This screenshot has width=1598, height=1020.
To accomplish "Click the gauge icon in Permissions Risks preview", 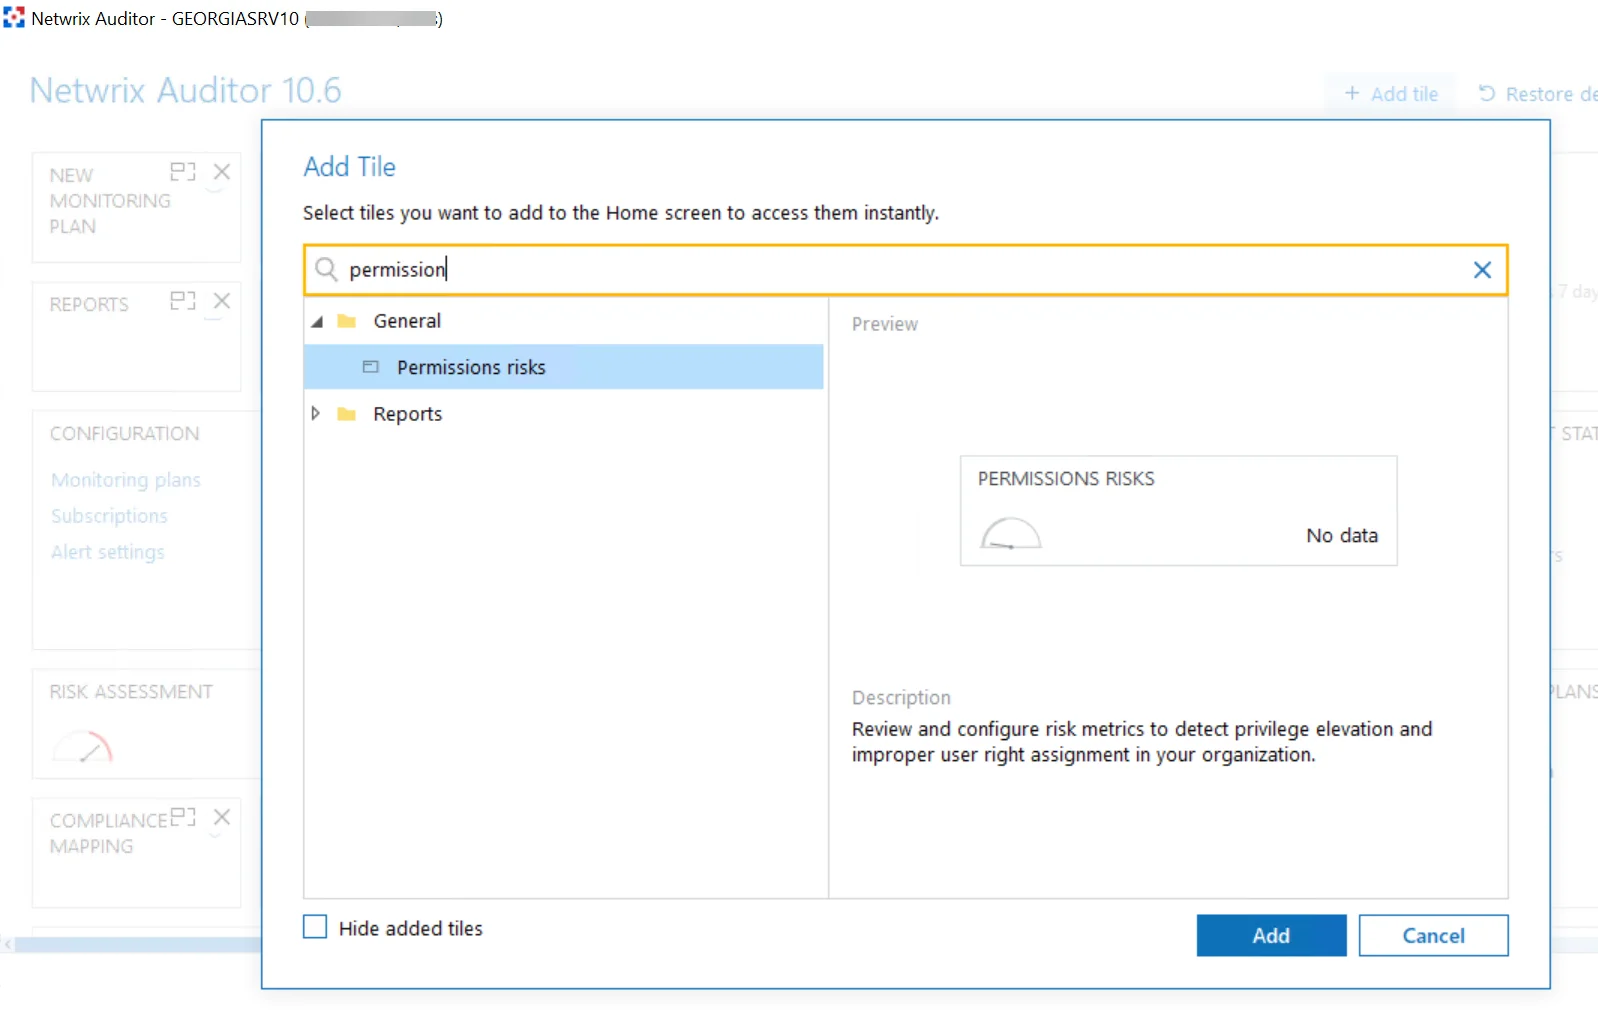I will pos(1010,533).
